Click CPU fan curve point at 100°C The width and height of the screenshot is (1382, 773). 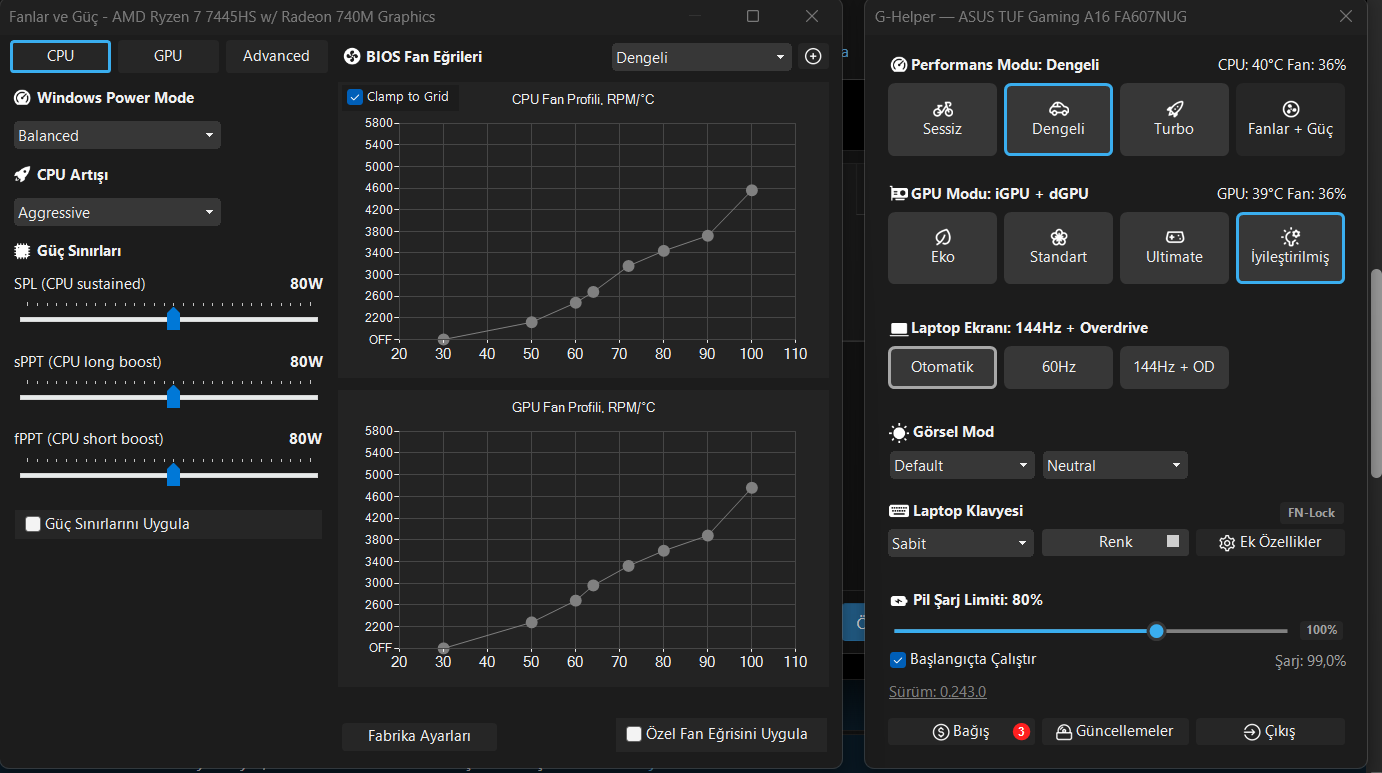pos(751,190)
